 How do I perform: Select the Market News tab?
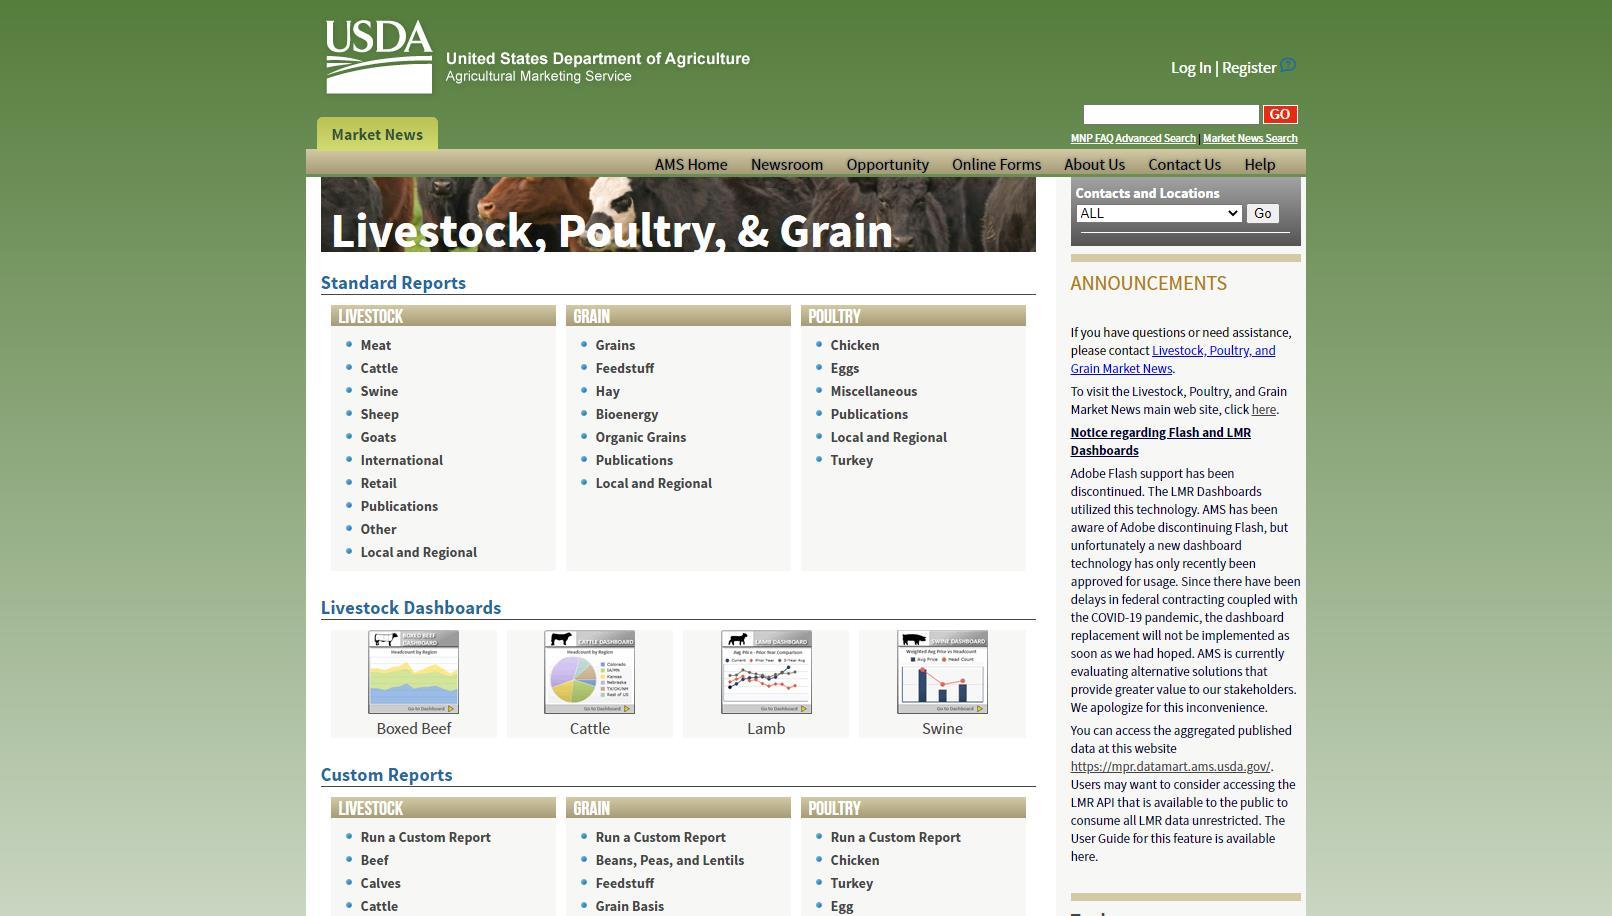[377, 134]
